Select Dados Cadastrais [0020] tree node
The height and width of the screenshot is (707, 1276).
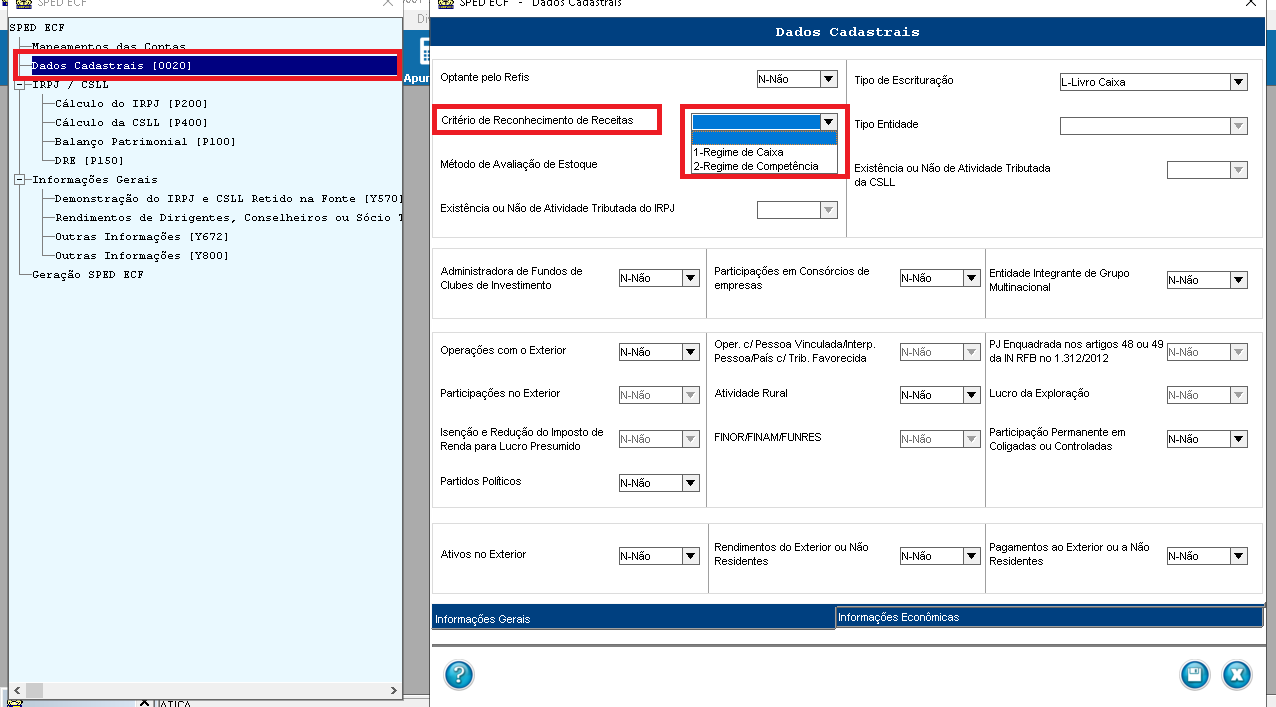pyautogui.click(x=111, y=65)
